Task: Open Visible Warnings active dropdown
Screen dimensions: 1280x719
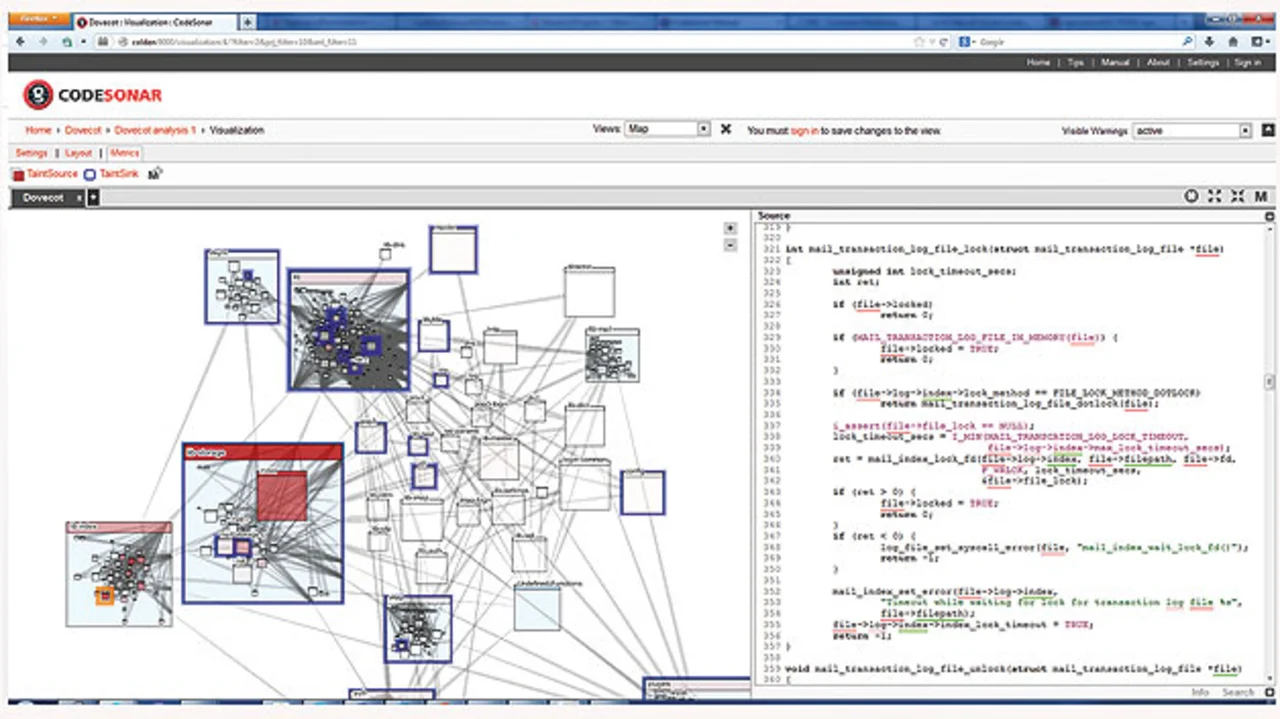Action: (1192, 131)
